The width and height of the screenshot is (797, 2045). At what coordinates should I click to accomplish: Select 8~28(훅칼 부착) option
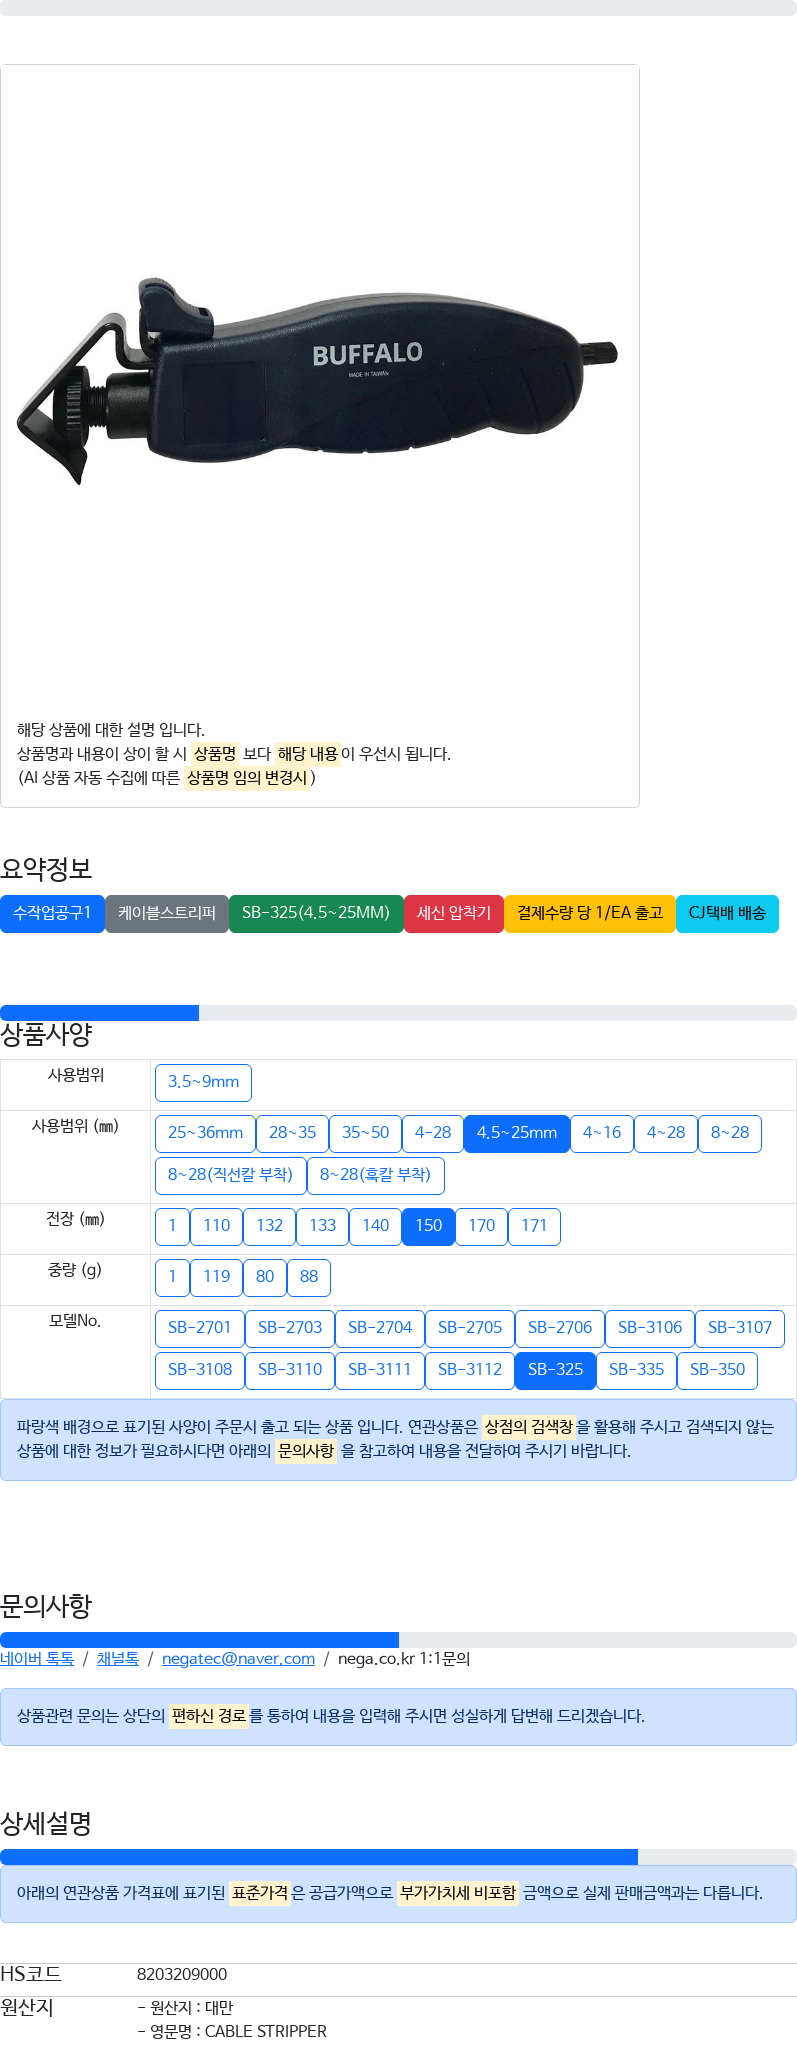pos(376,1175)
